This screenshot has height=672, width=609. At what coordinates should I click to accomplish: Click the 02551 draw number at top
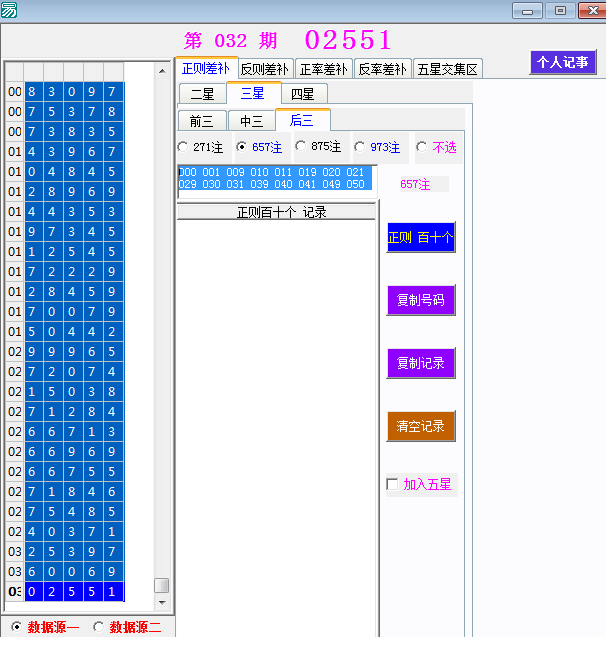coord(348,40)
